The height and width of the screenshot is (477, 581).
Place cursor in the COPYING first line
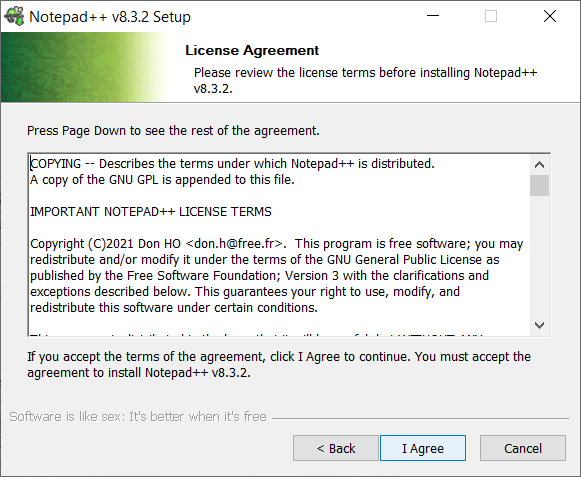pyautogui.click(x=232, y=163)
